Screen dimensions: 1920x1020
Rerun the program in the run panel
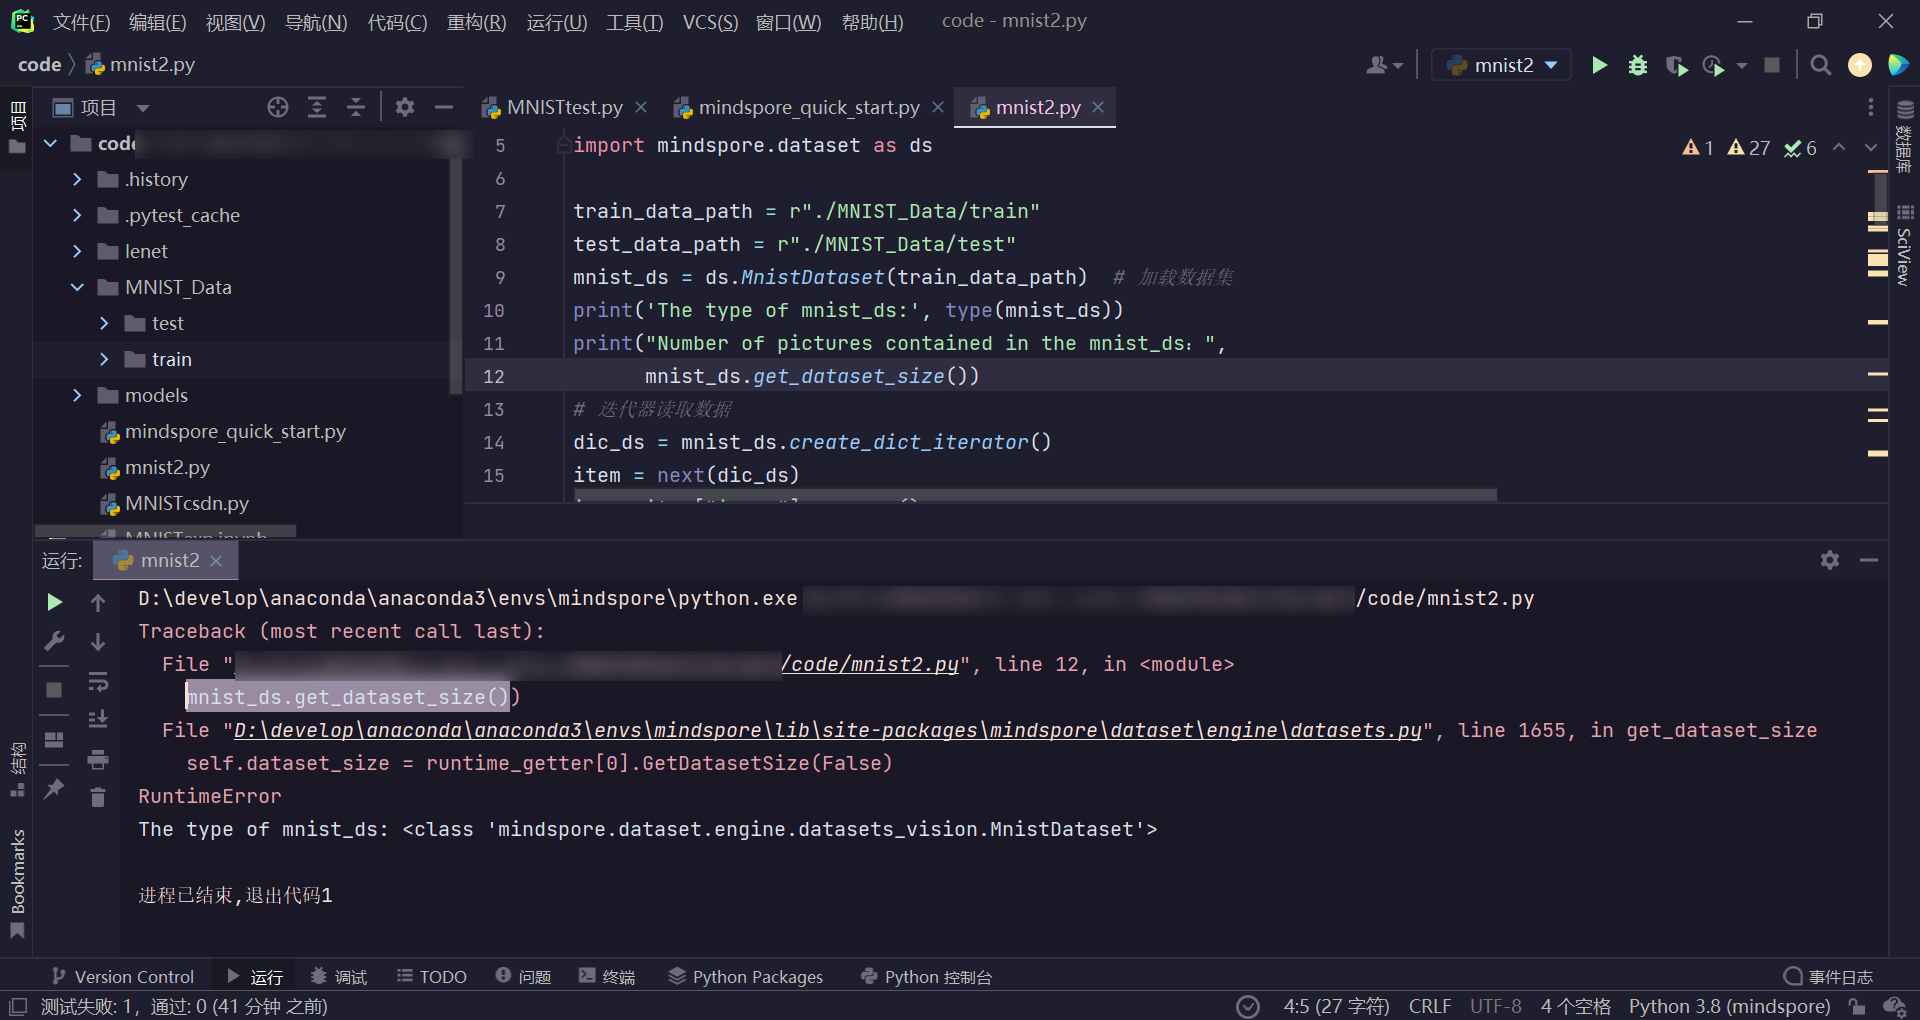(55, 601)
